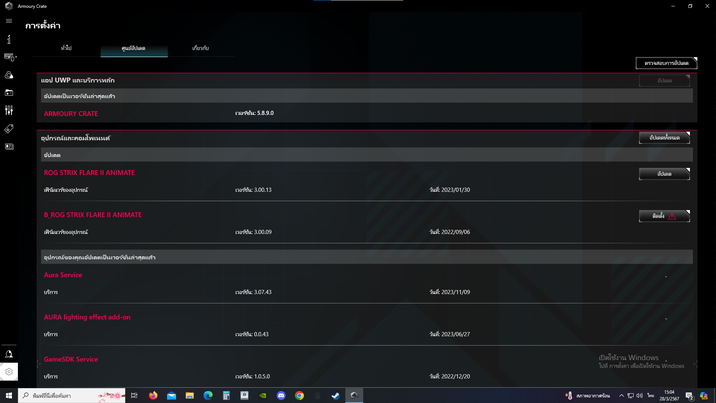
Task: Launch Microsoft Edge from taskbar
Action: 208,396
